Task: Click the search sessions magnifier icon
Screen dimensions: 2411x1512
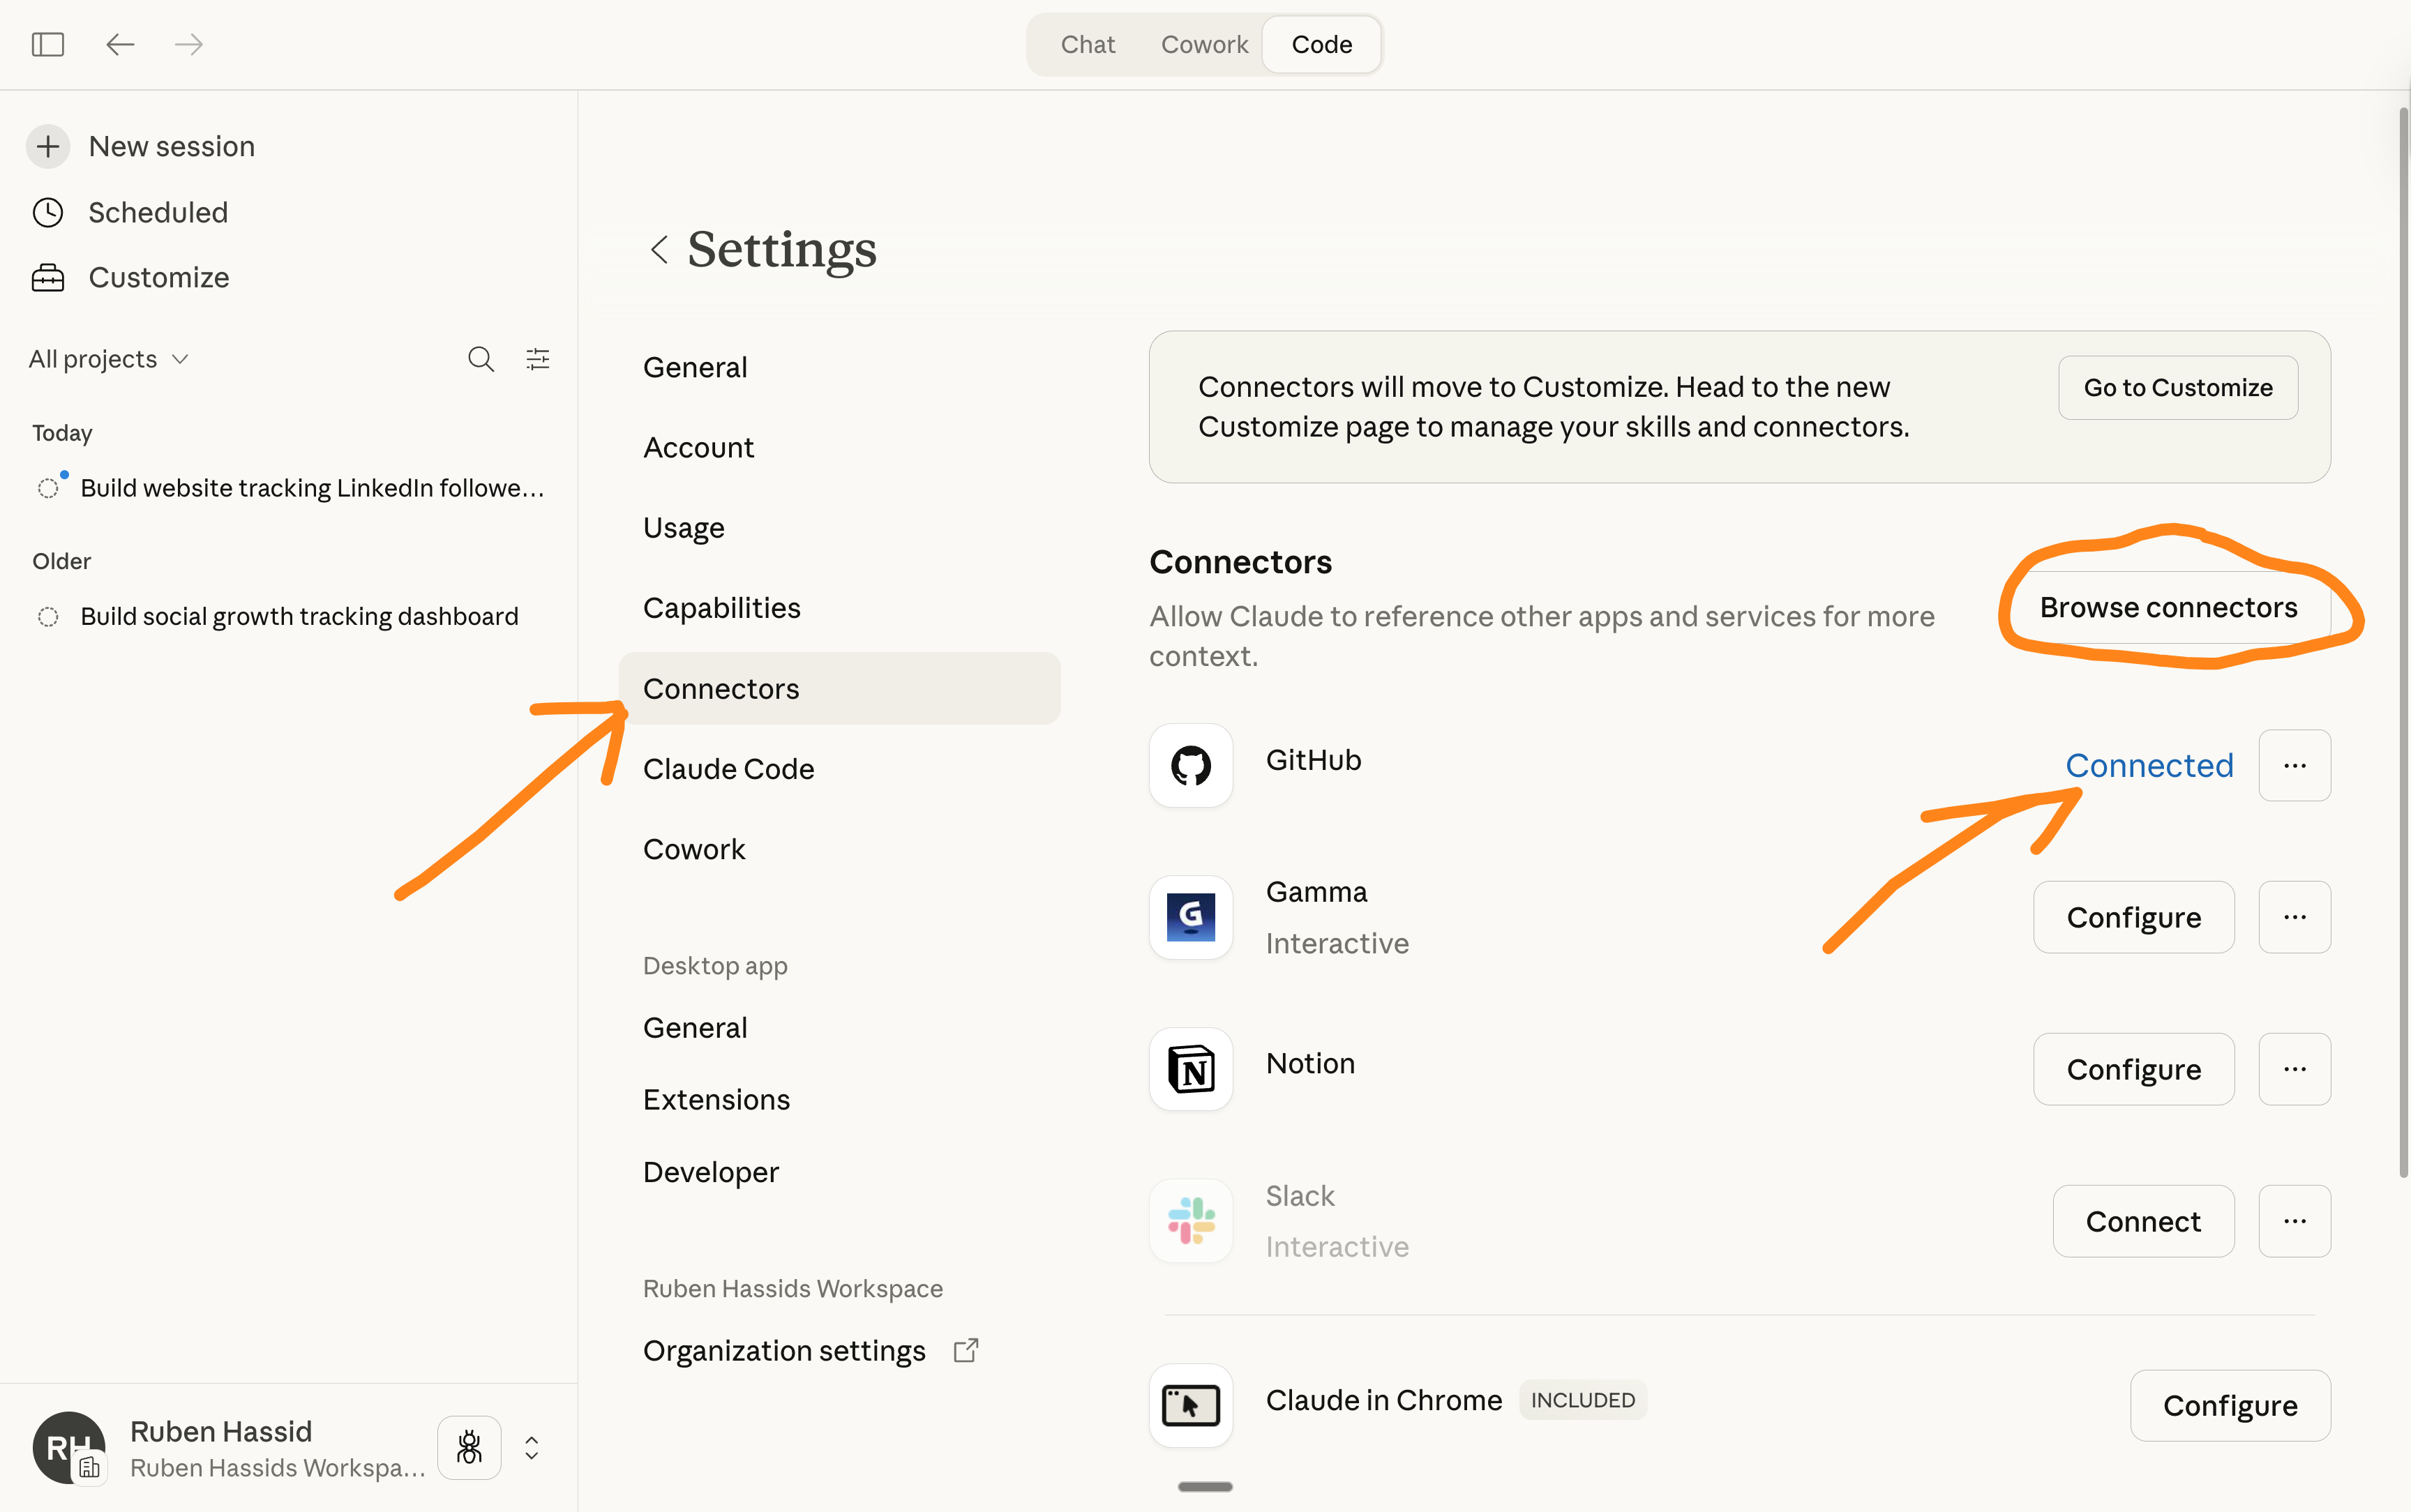Action: (x=481, y=359)
